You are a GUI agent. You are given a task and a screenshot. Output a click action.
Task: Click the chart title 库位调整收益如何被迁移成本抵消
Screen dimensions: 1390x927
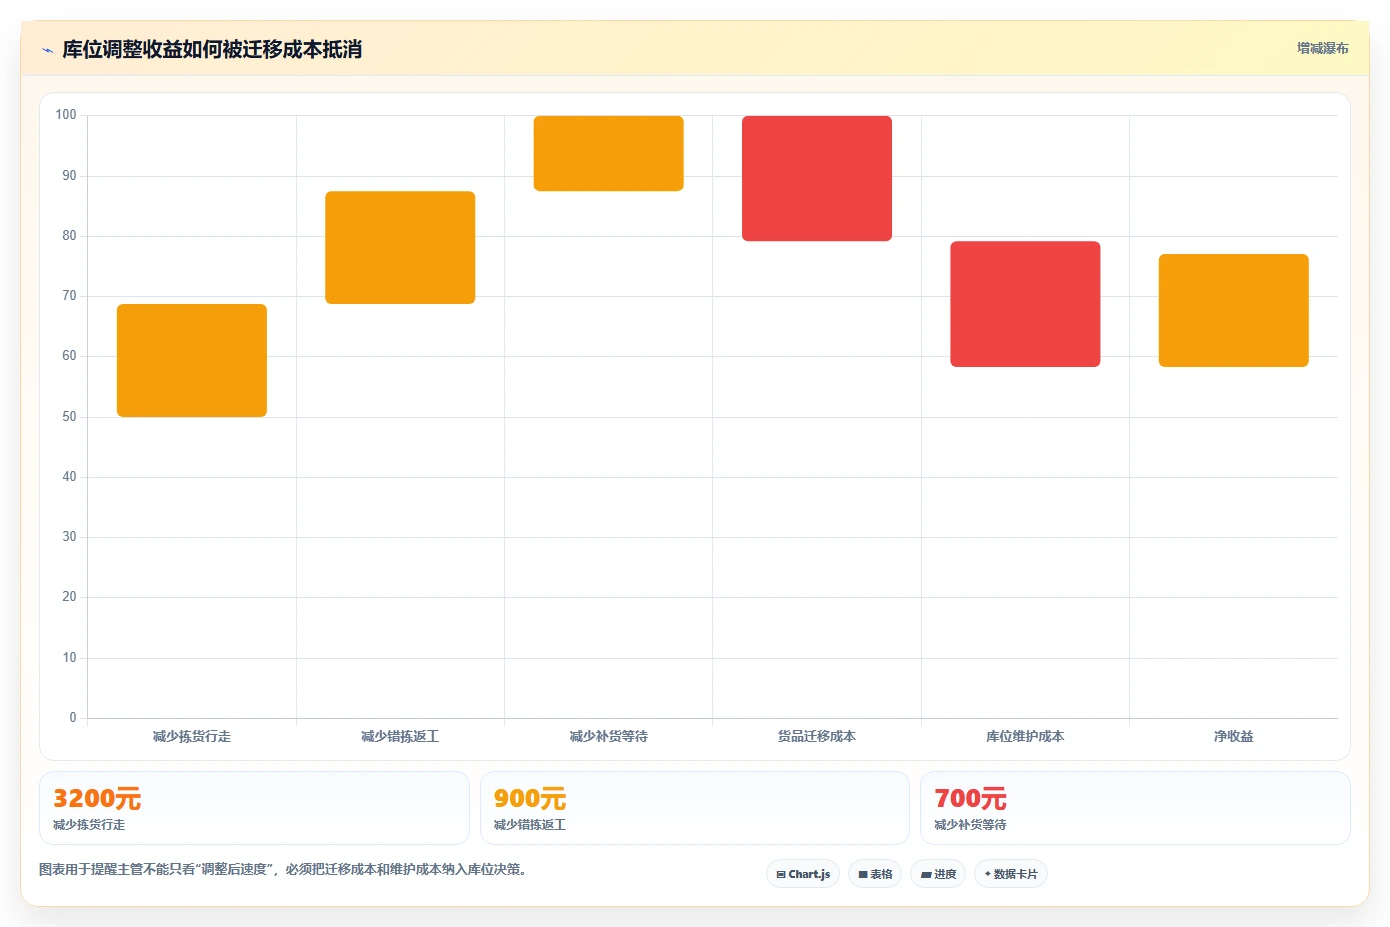click(212, 49)
